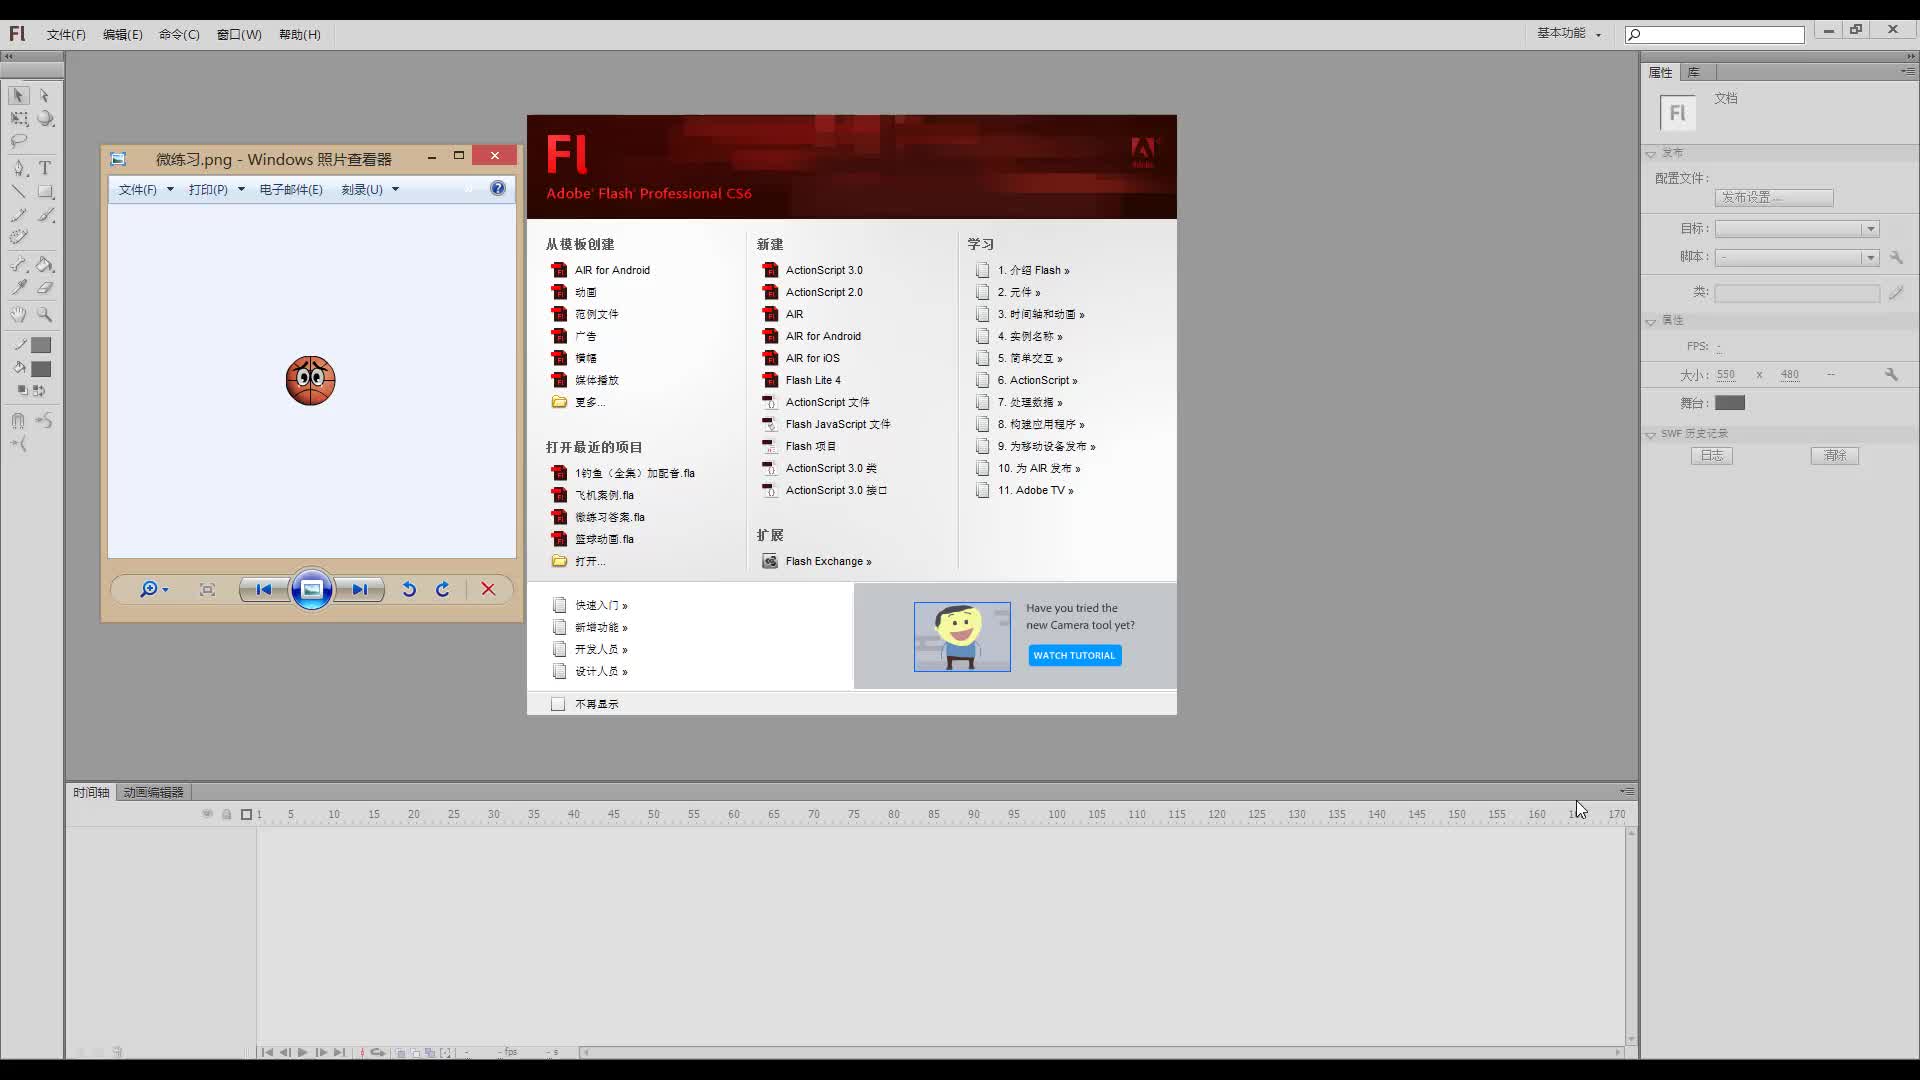Toggle the timeline show/hide layers eye icon
Screen dimensions: 1920x1080
tap(208, 814)
